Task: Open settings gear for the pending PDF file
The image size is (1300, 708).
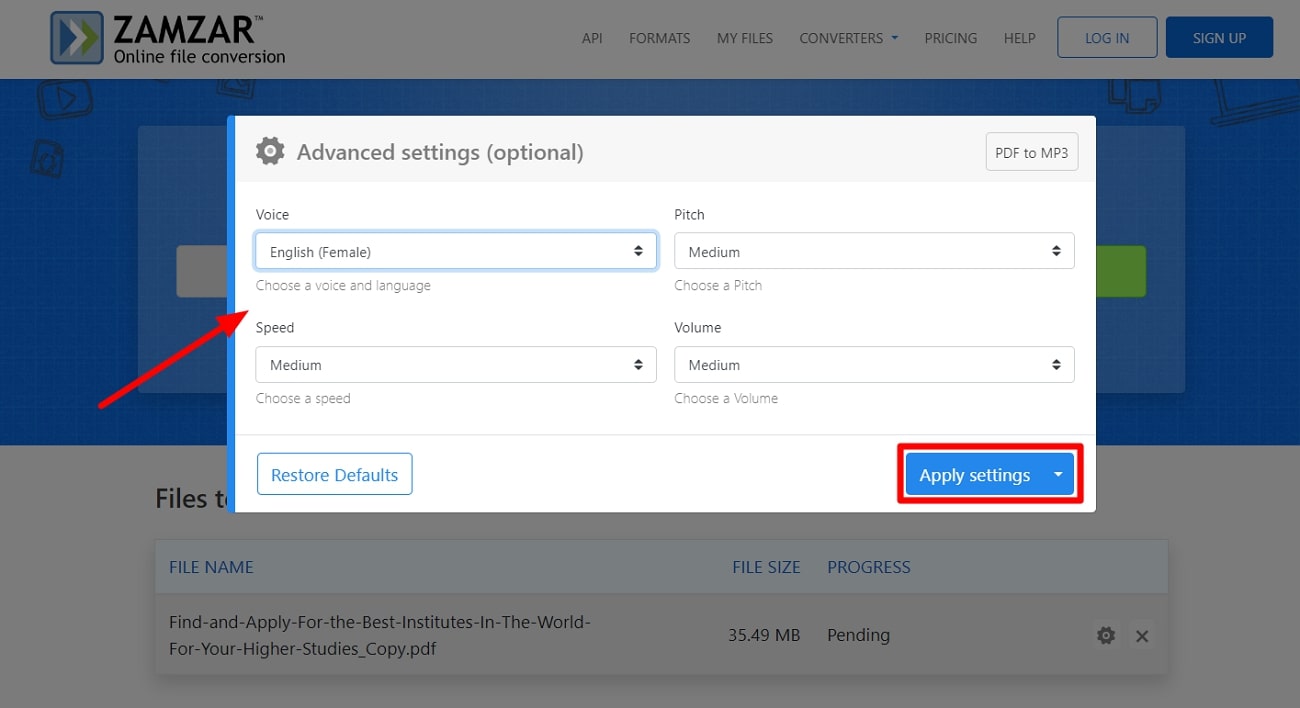Action: [x=1106, y=635]
